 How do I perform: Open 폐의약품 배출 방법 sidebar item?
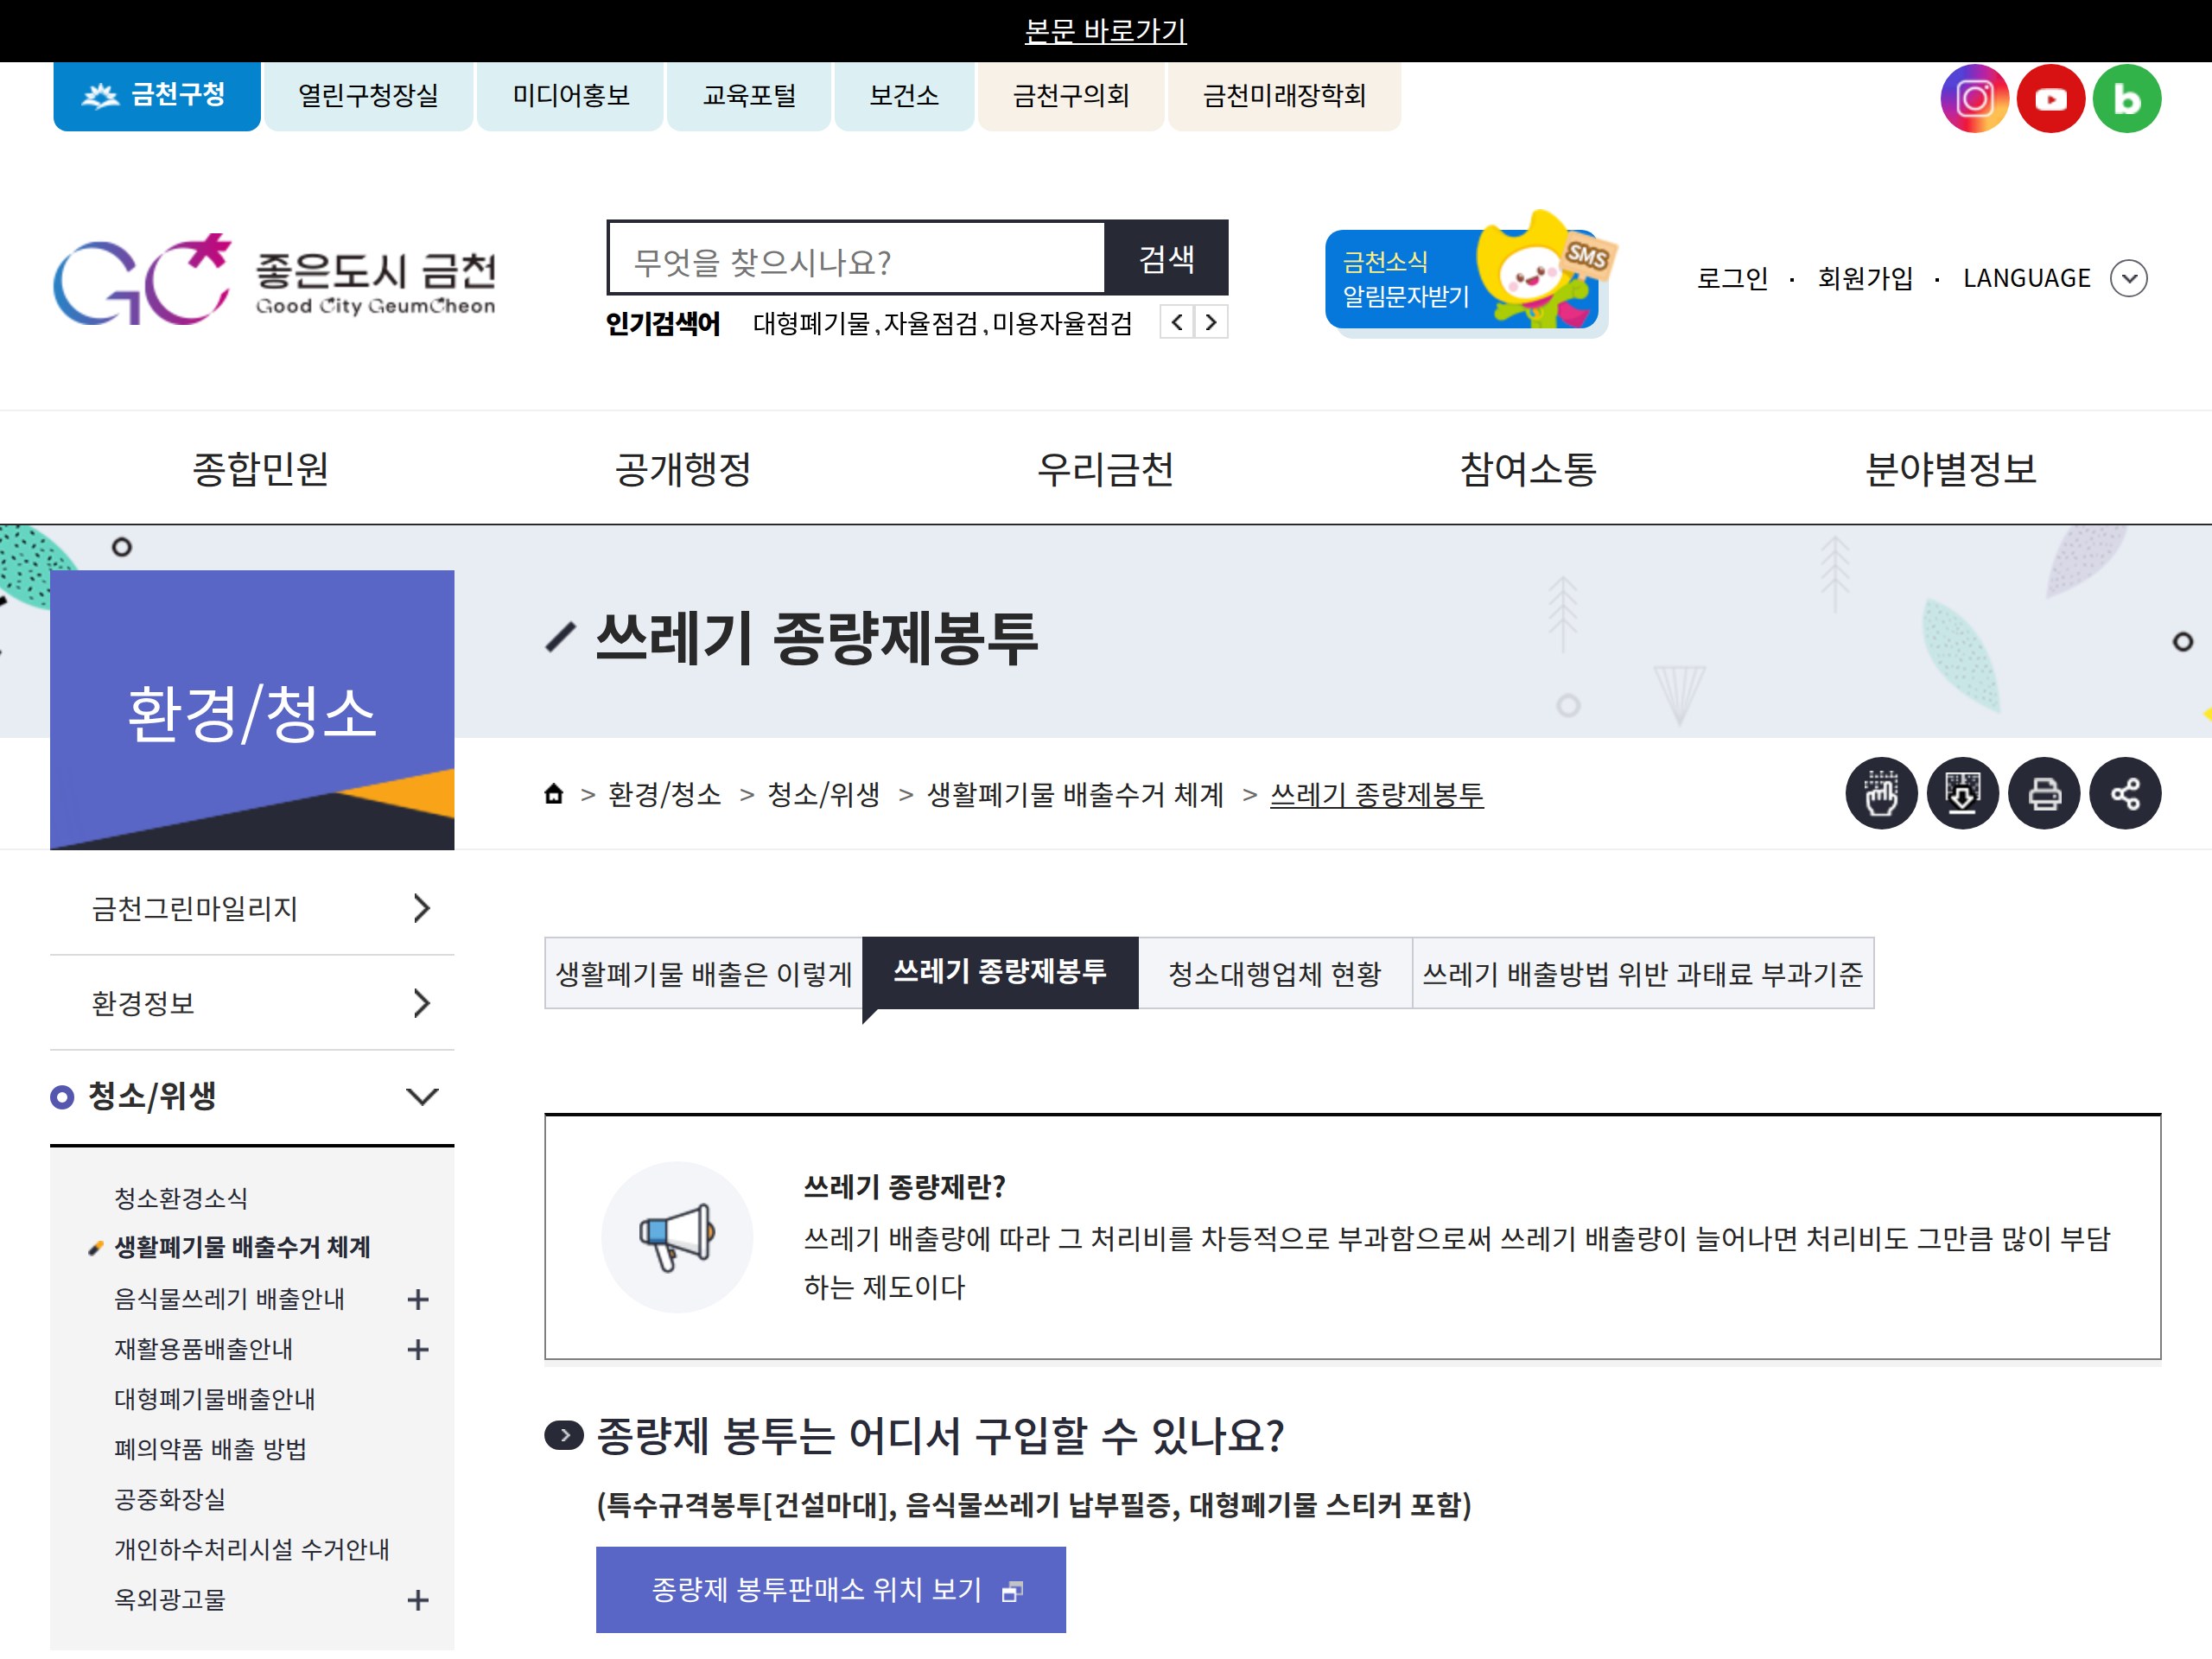210,1449
